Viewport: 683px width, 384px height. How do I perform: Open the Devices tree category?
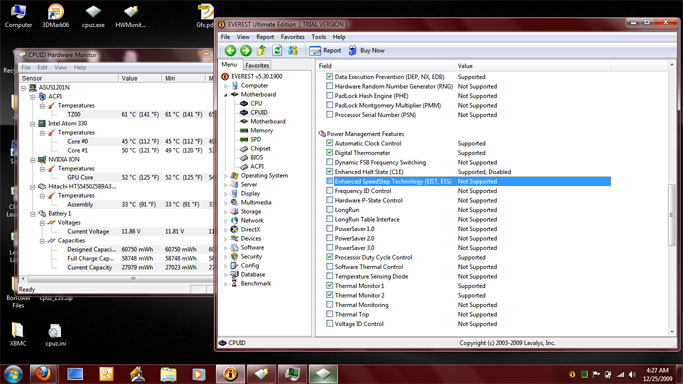coord(250,239)
